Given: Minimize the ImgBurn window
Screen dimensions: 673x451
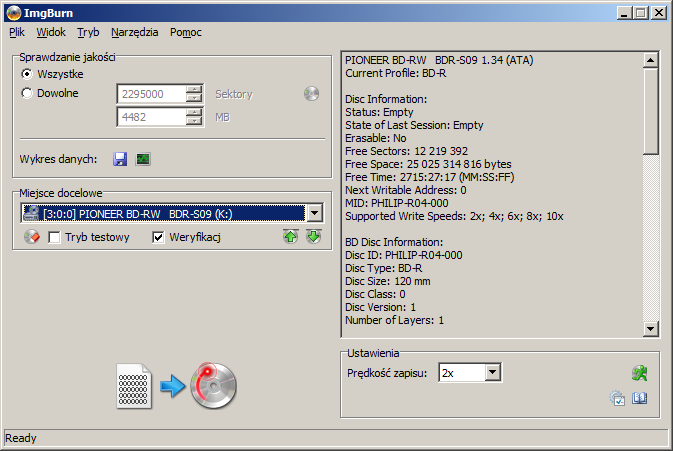Looking at the screenshot, I should click(624, 13).
